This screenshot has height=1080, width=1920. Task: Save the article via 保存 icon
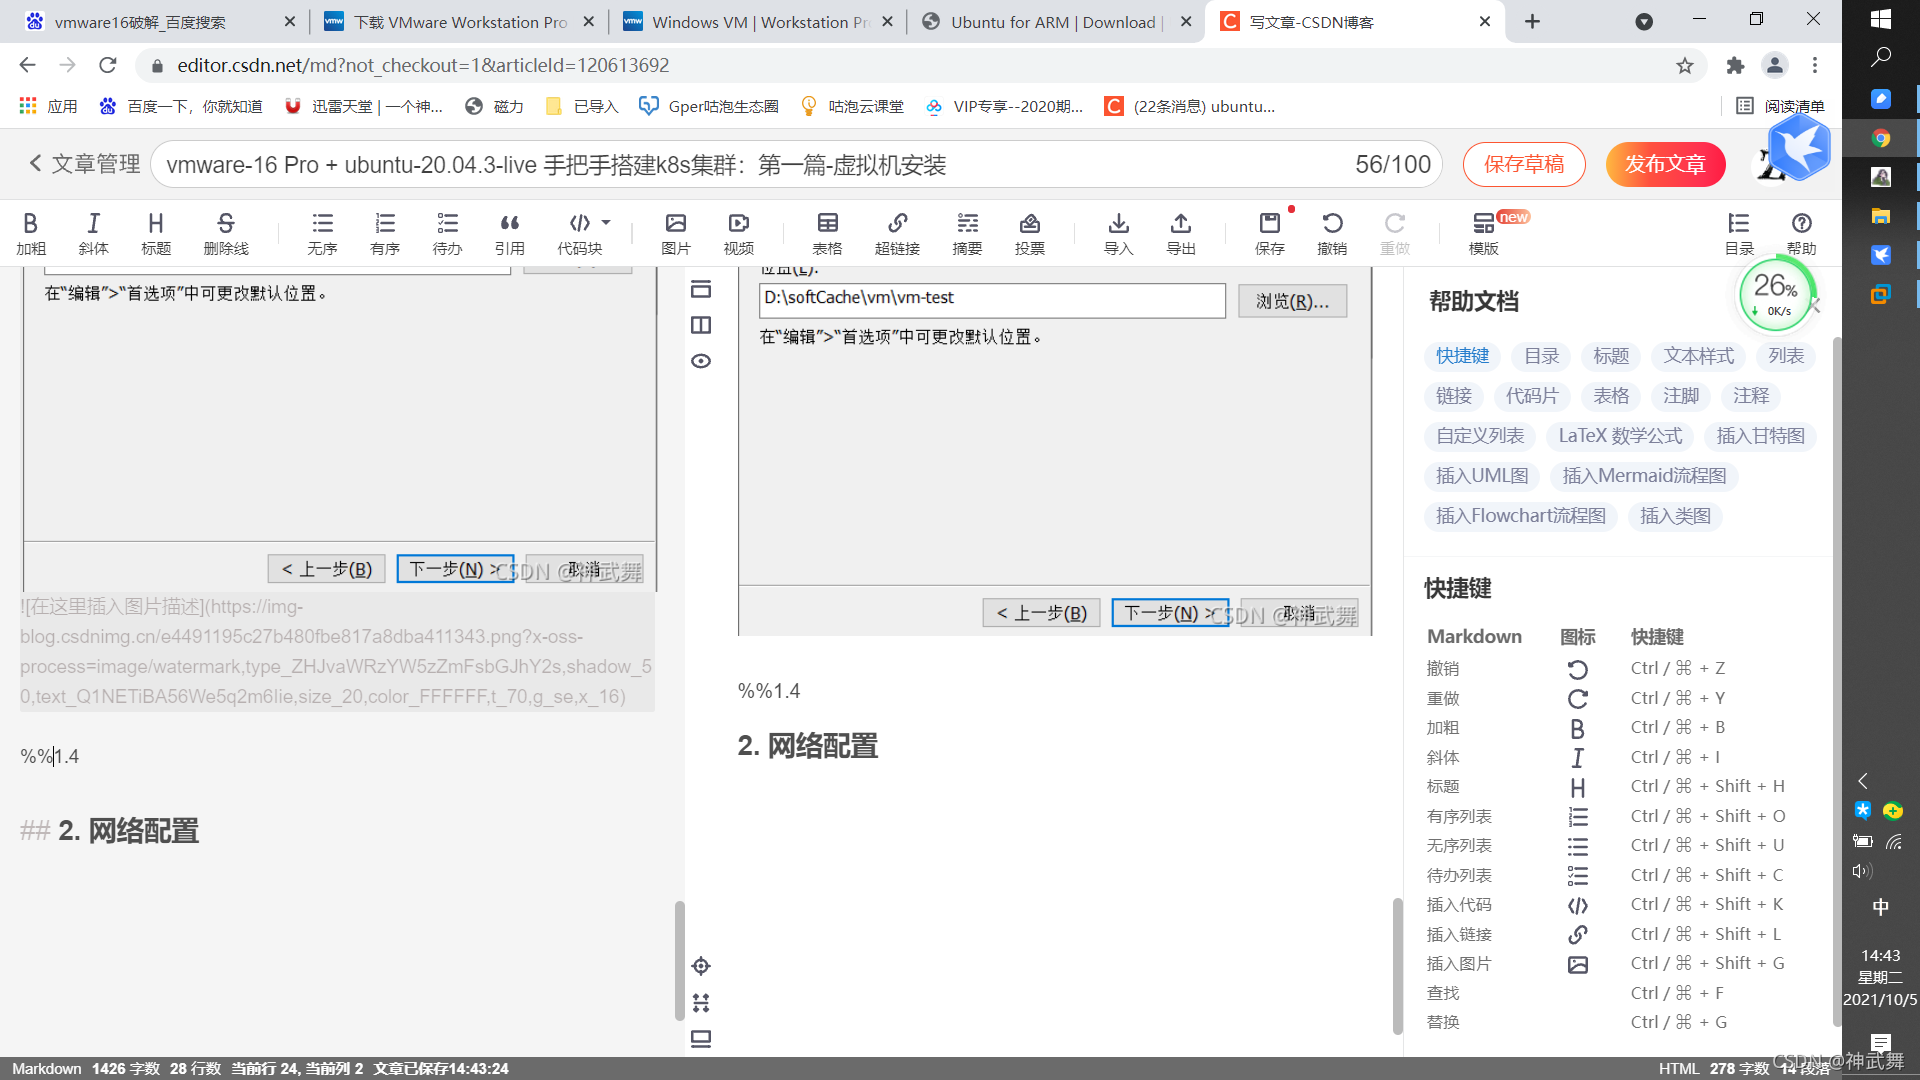tap(1270, 234)
